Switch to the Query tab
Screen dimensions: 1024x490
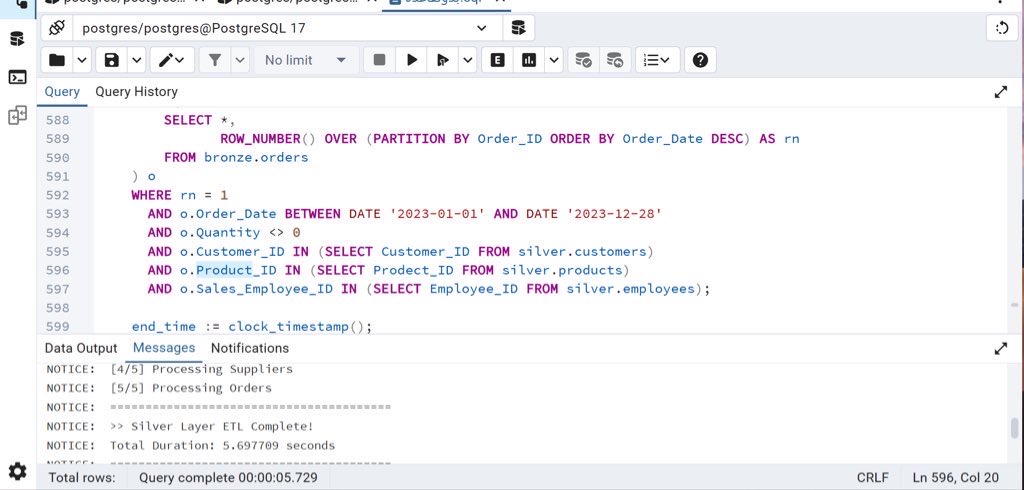pyautogui.click(x=62, y=92)
